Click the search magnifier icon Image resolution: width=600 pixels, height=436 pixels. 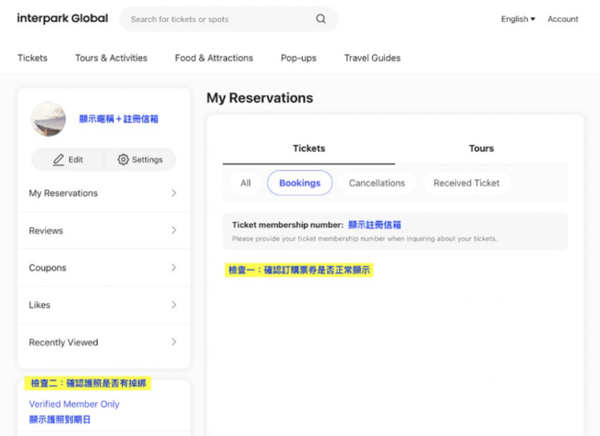pyautogui.click(x=321, y=19)
